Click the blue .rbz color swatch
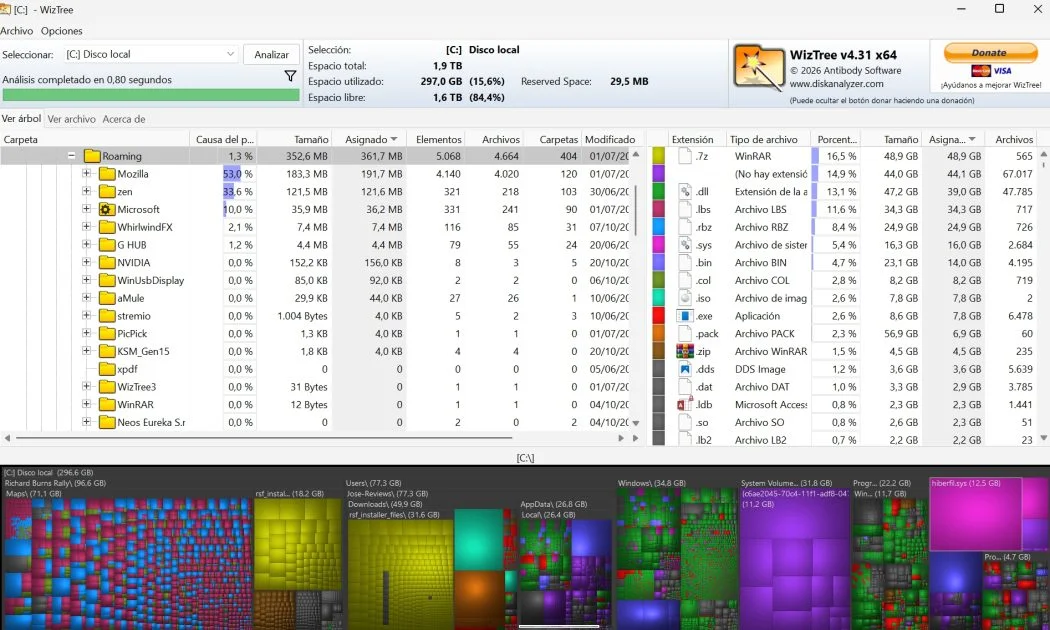Image resolution: width=1050 pixels, height=630 pixels. coord(658,227)
